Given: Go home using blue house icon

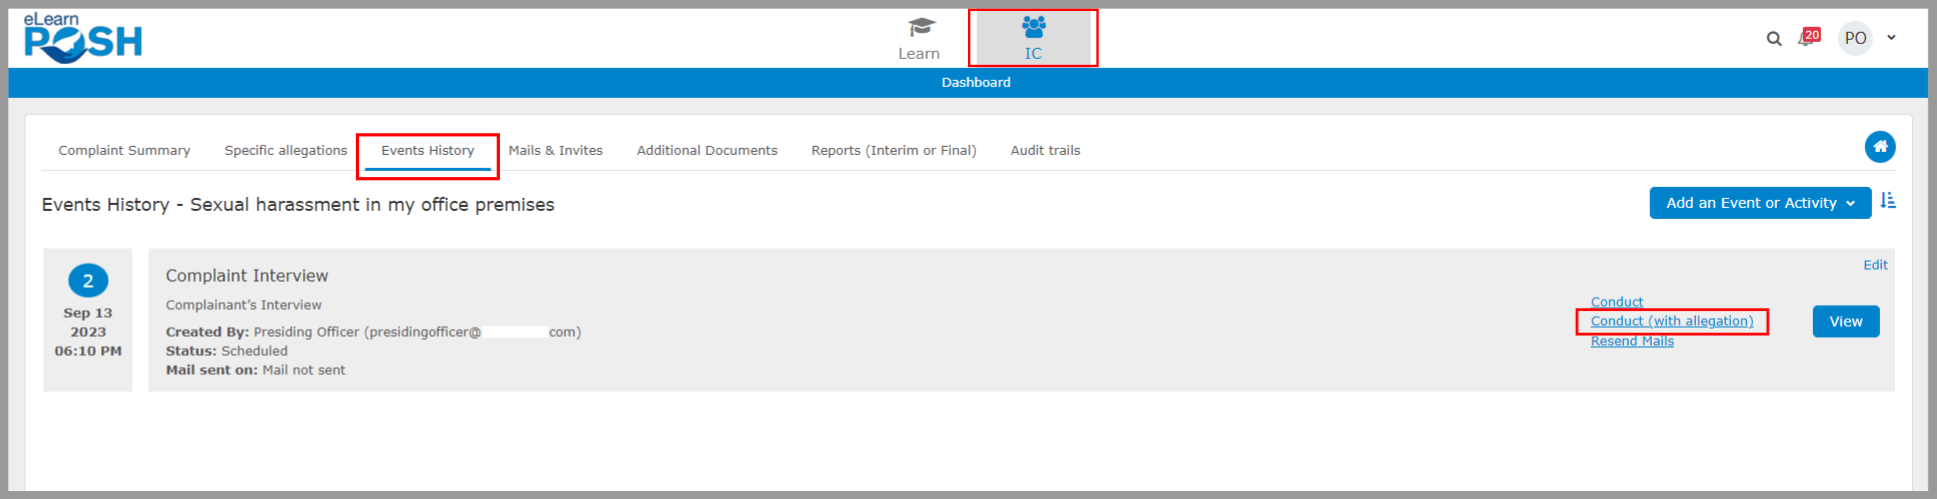Looking at the screenshot, I should [1879, 147].
